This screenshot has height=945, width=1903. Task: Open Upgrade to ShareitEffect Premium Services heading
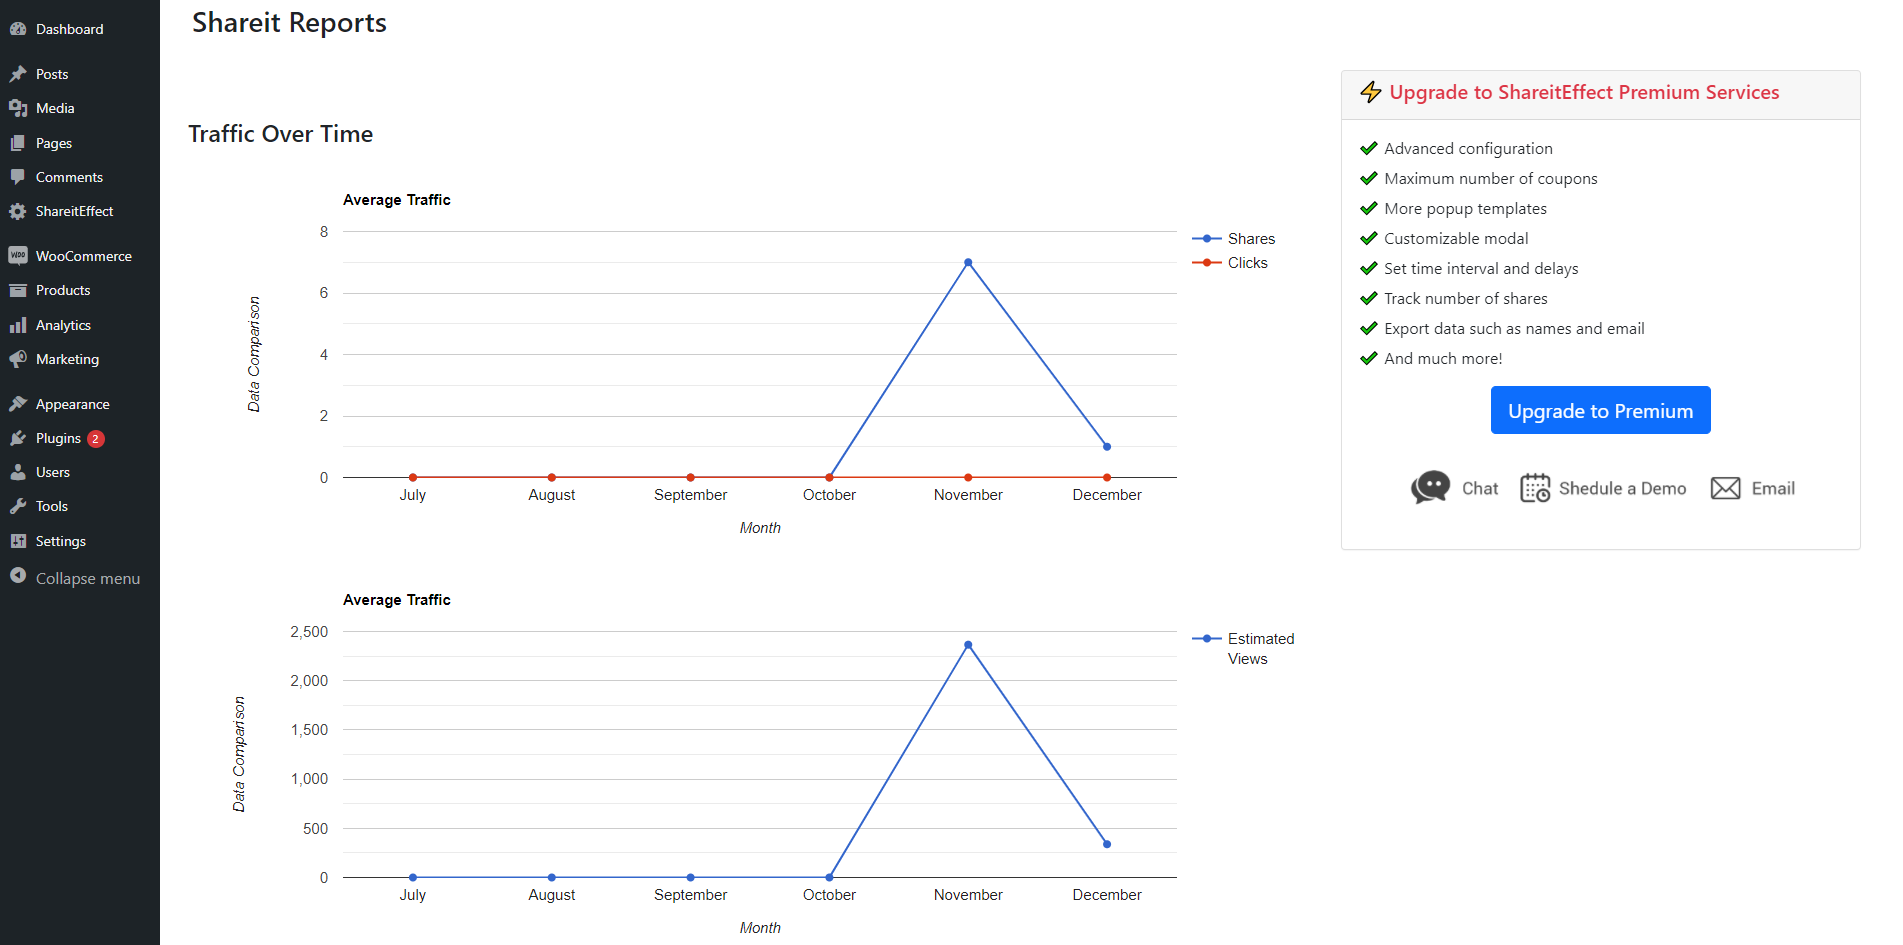1584,92
